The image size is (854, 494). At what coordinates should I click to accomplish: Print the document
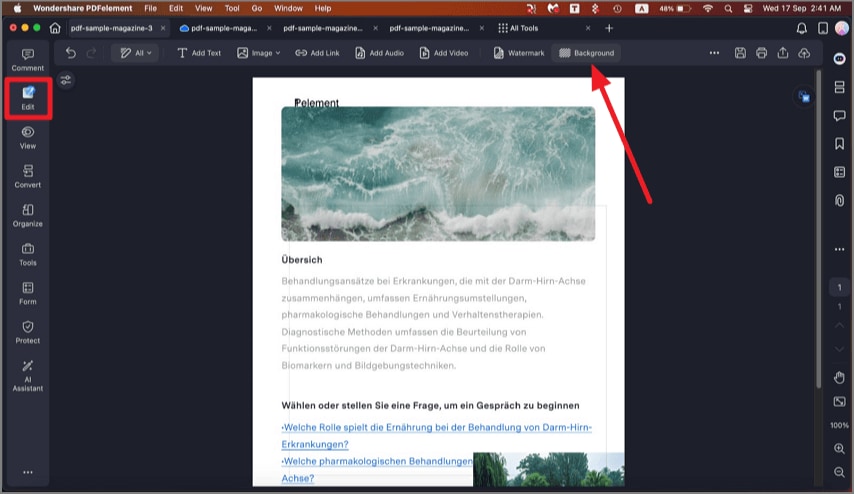761,53
